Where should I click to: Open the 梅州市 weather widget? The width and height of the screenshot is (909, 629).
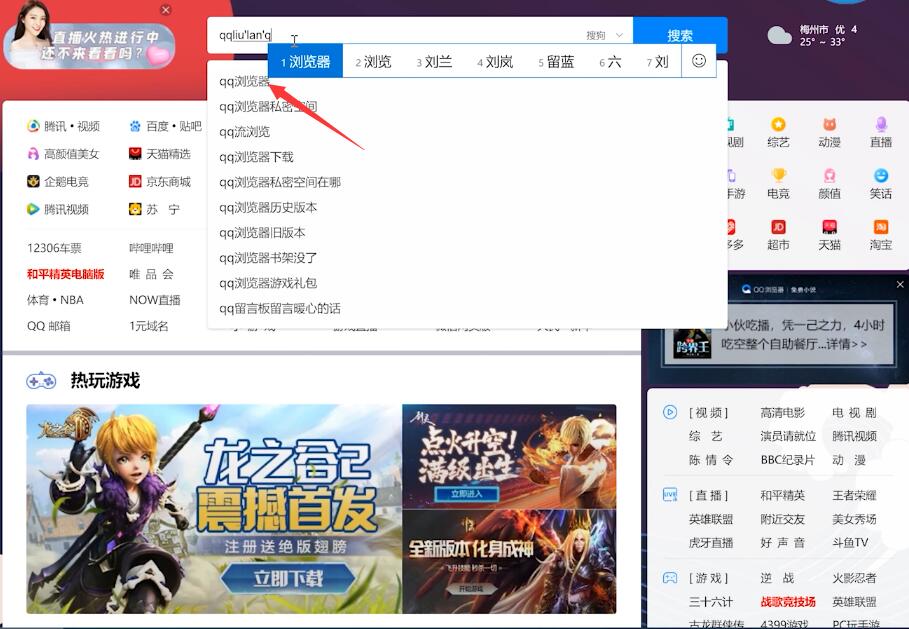(x=812, y=35)
